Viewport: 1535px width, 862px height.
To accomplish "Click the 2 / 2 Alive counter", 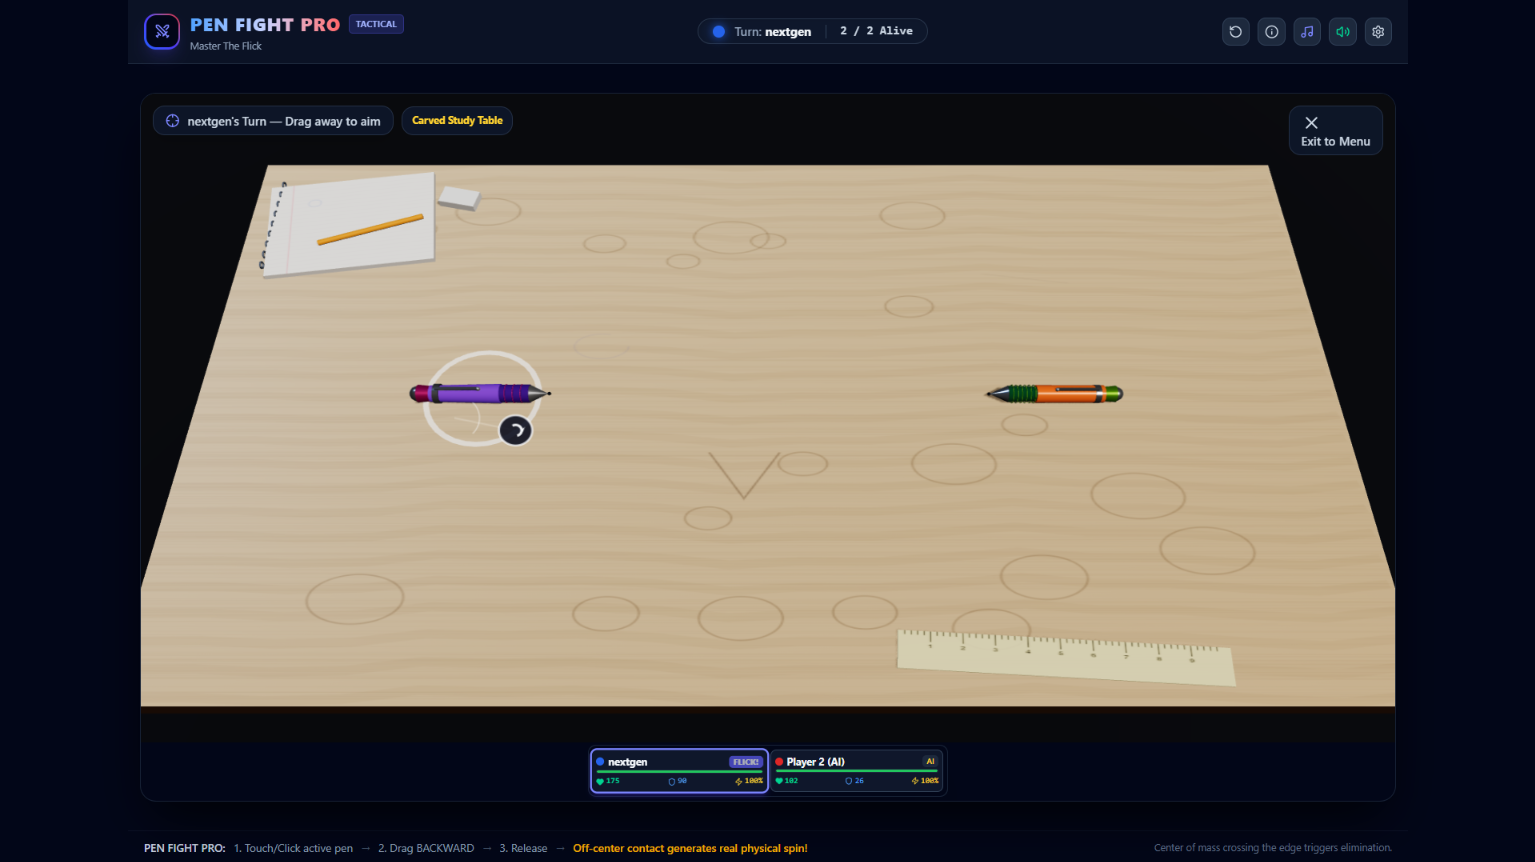I will pyautogui.click(x=876, y=32).
